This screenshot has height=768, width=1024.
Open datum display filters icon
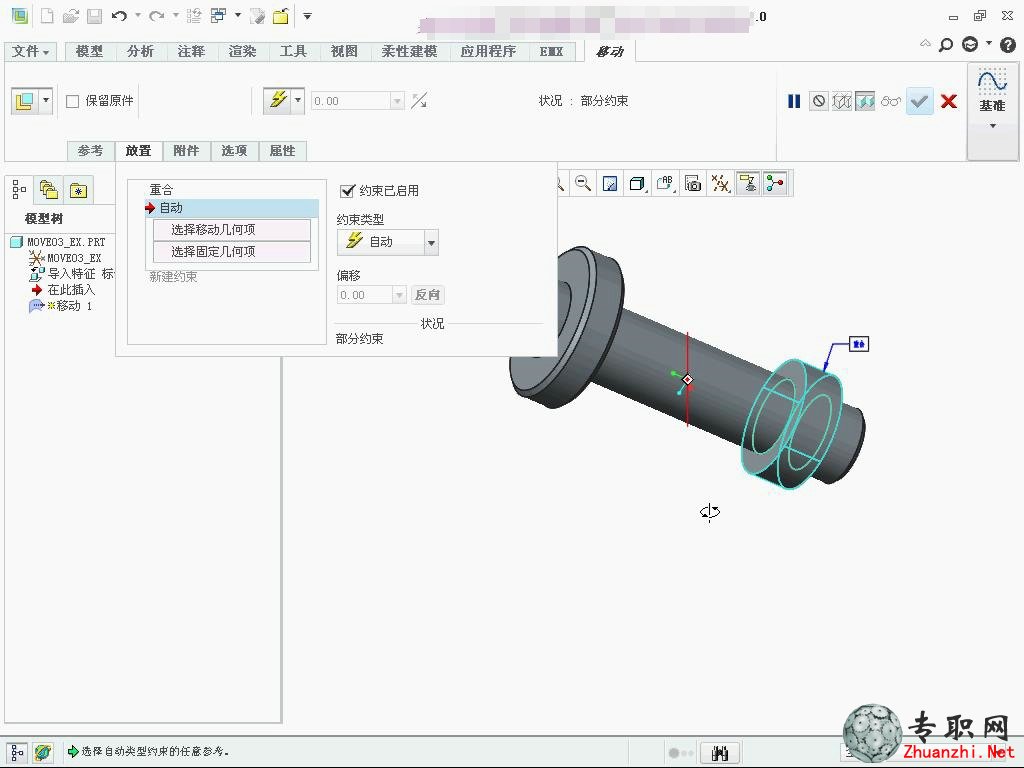coord(720,184)
